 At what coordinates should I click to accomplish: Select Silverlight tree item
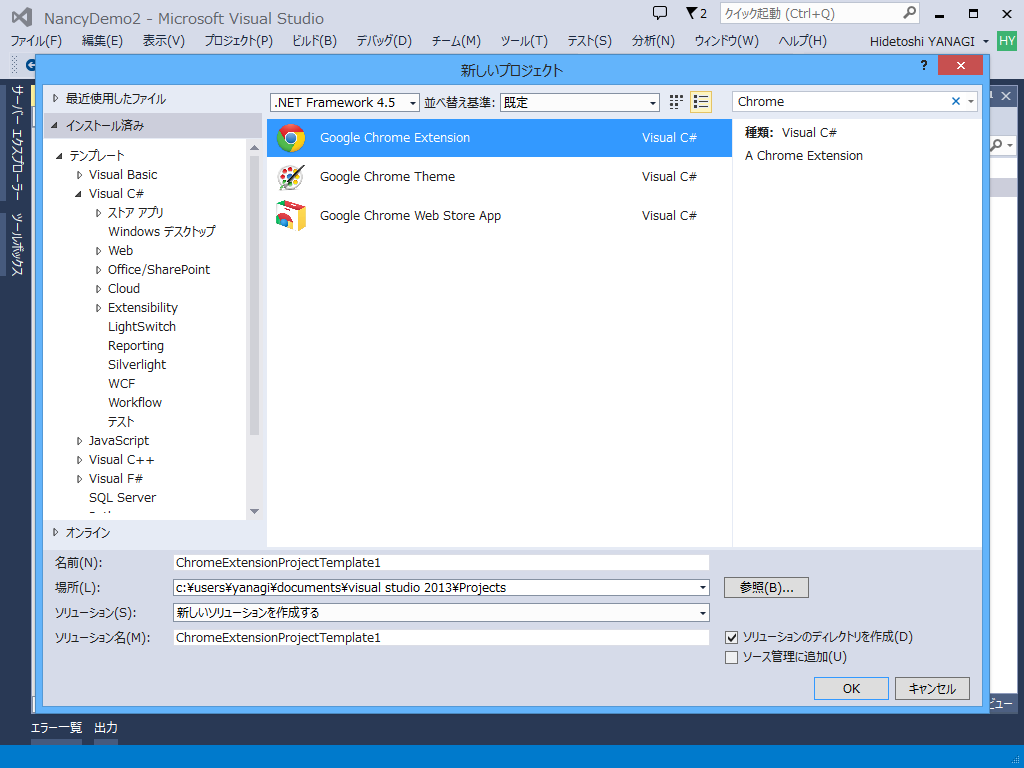coord(137,364)
